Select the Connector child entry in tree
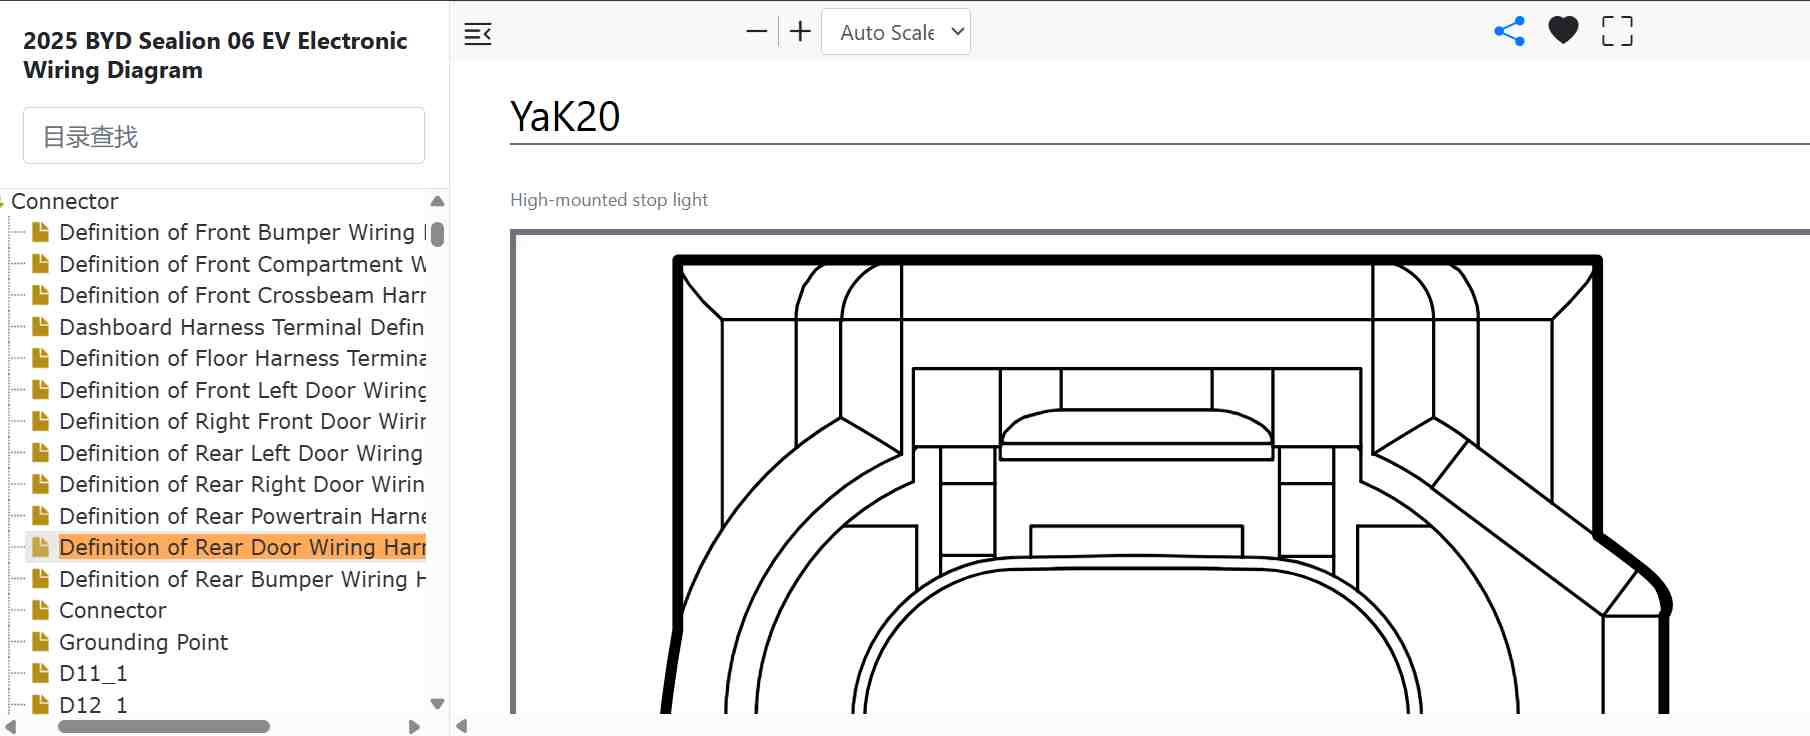 [113, 610]
